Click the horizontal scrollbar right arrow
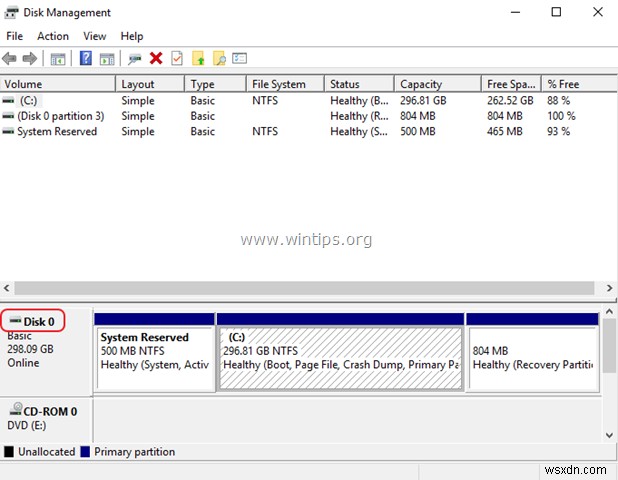This screenshot has width=618, height=480. [609, 288]
